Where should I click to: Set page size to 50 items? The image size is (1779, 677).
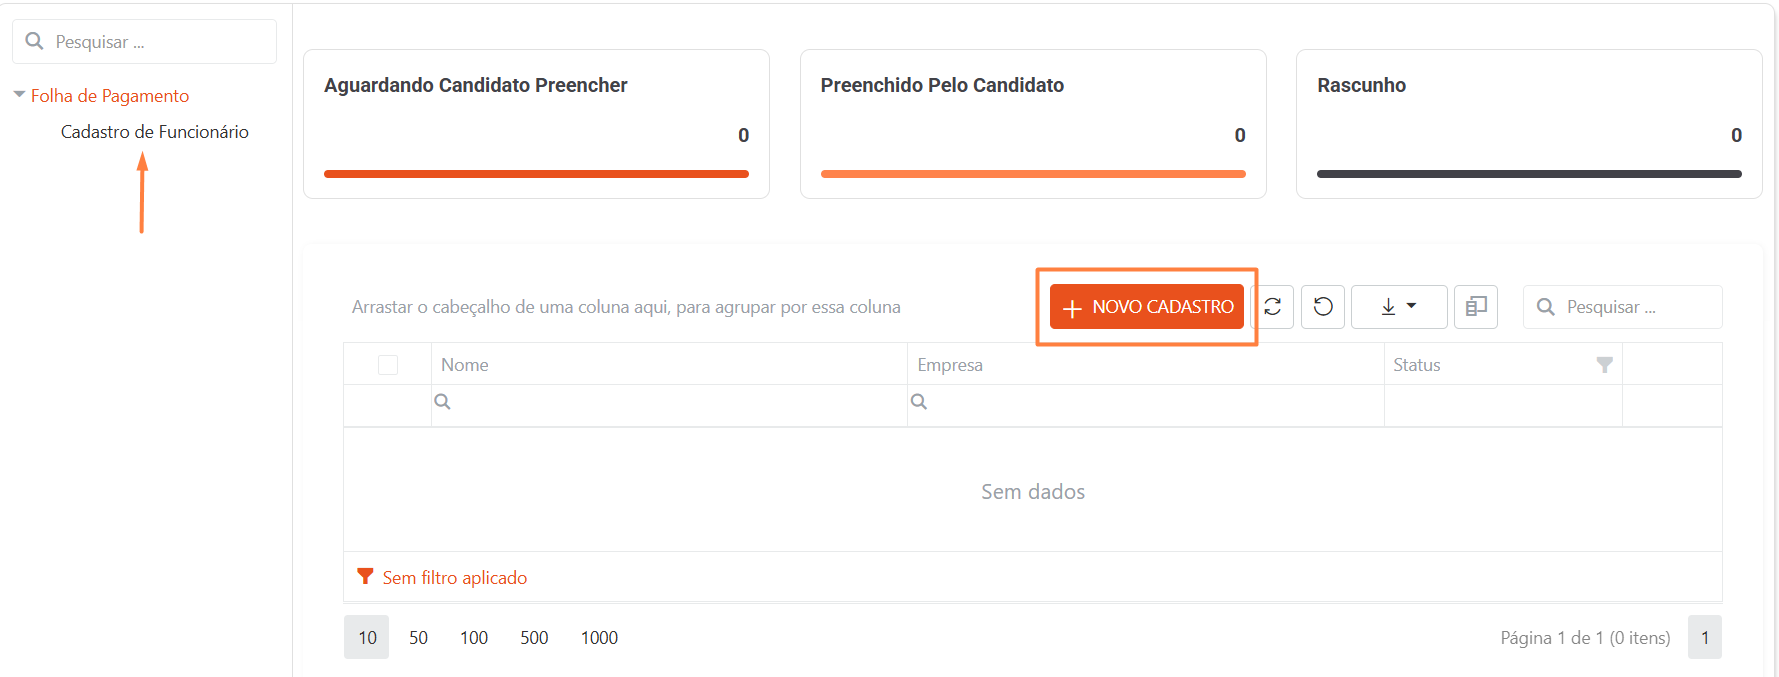click(x=418, y=638)
